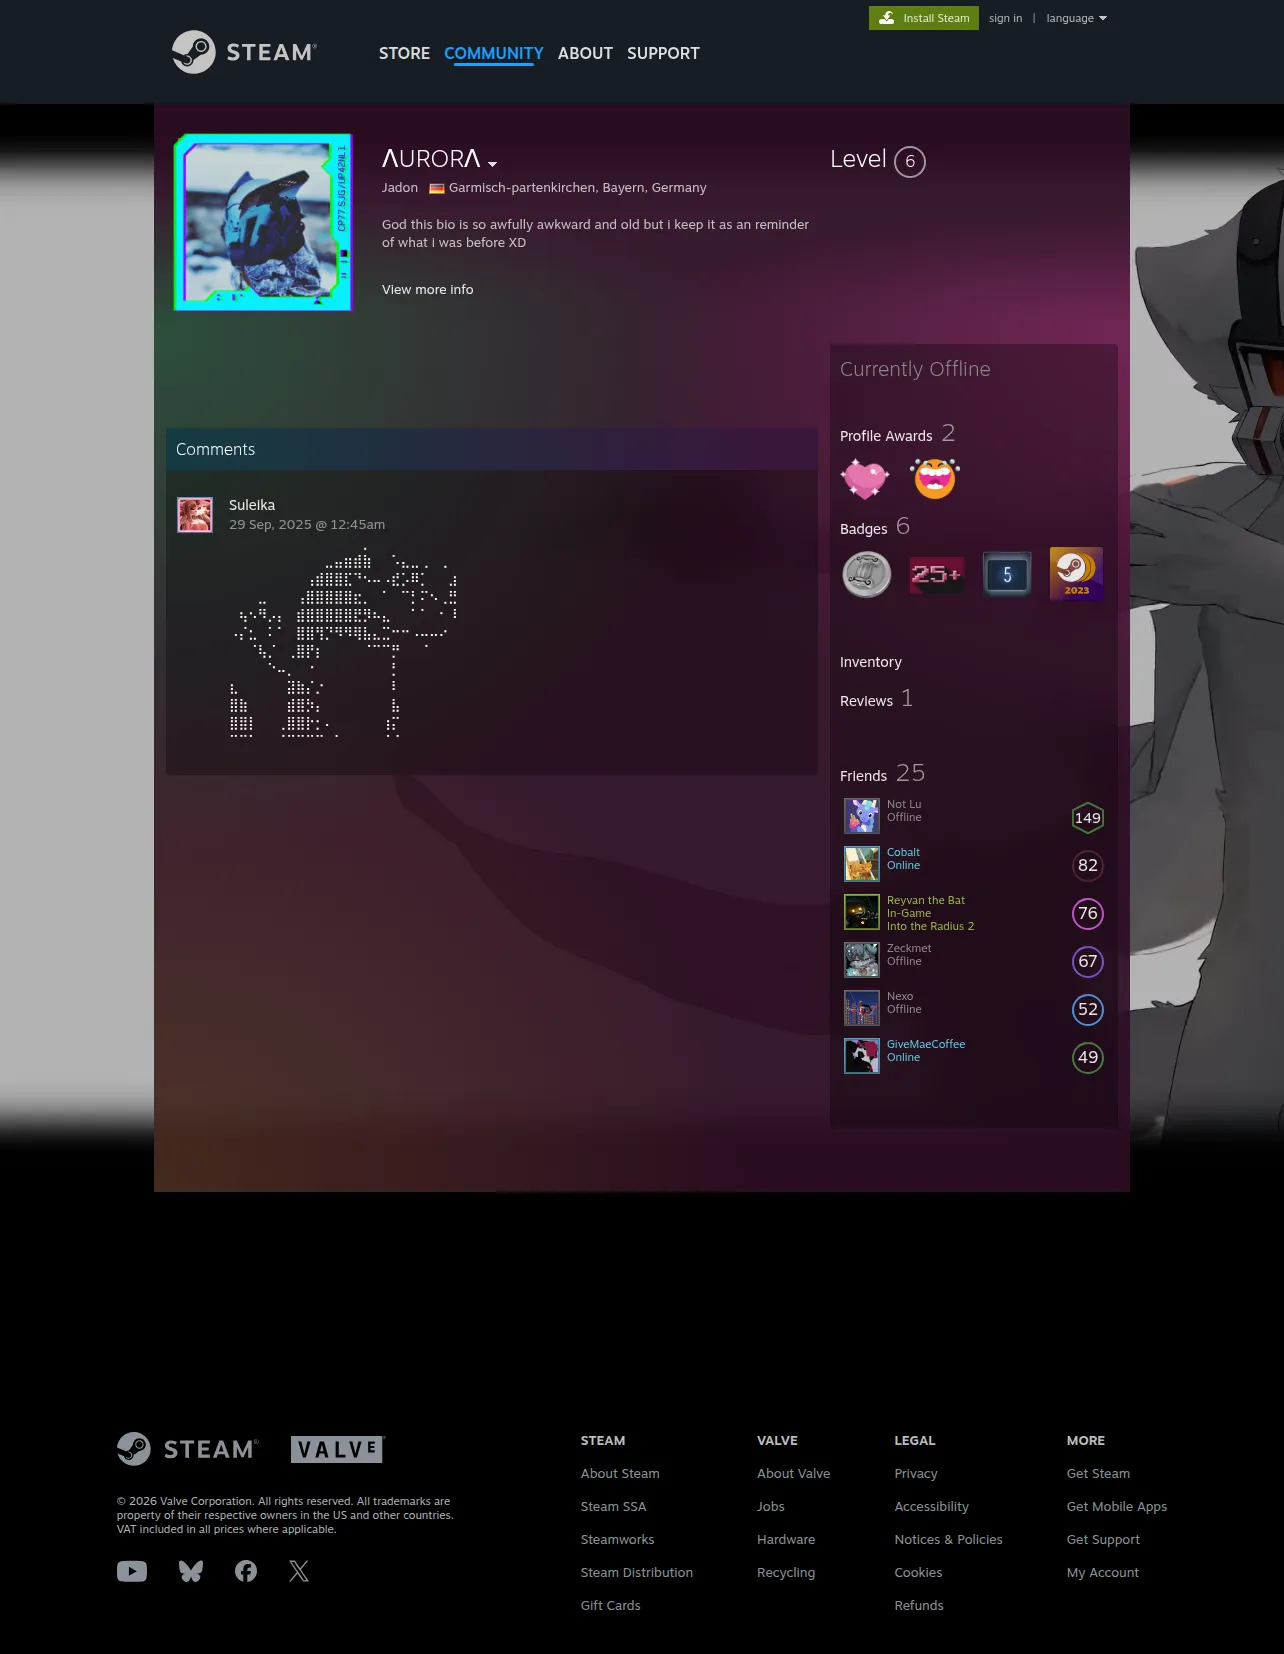Click Nexo's level 52 badge

tap(1088, 1009)
